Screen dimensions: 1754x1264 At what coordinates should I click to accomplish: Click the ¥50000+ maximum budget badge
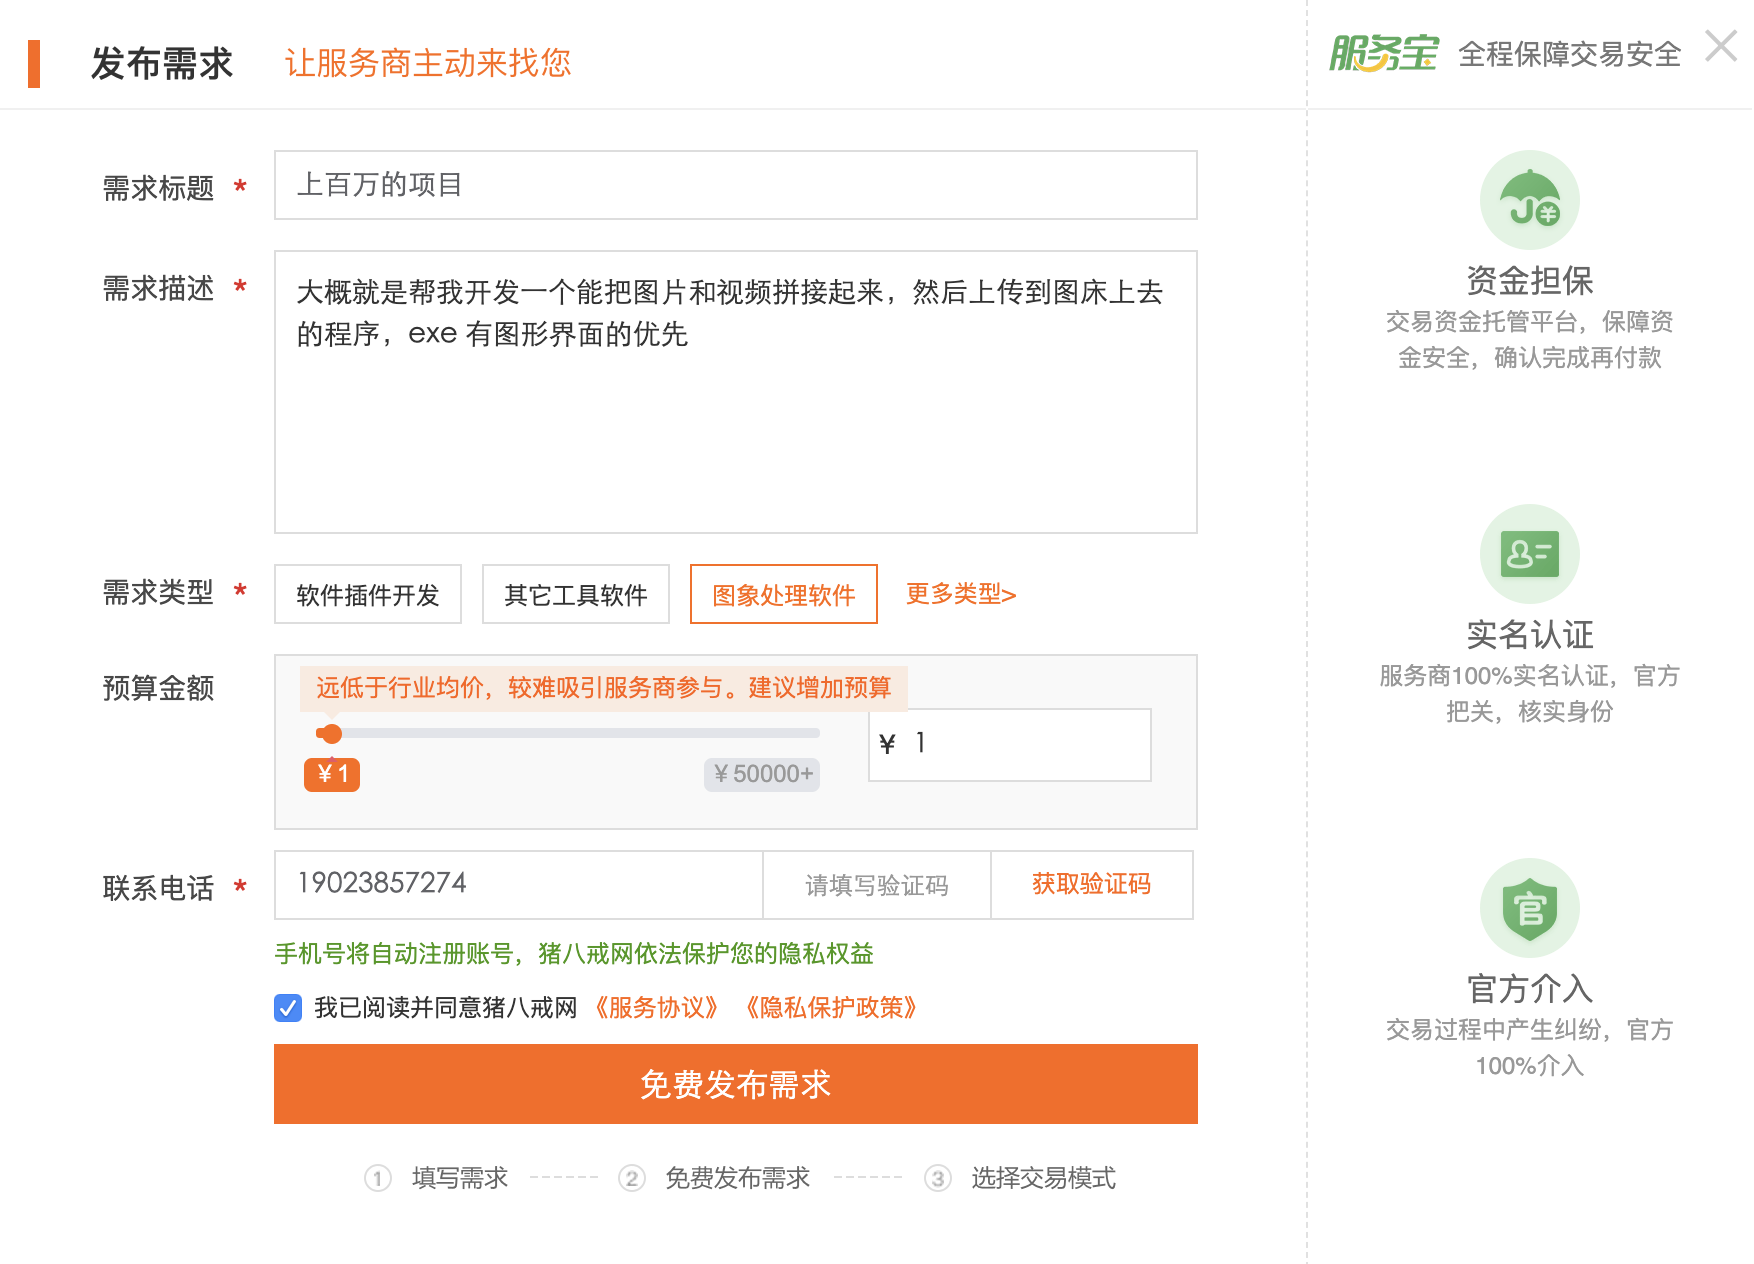click(x=762, y=774)
